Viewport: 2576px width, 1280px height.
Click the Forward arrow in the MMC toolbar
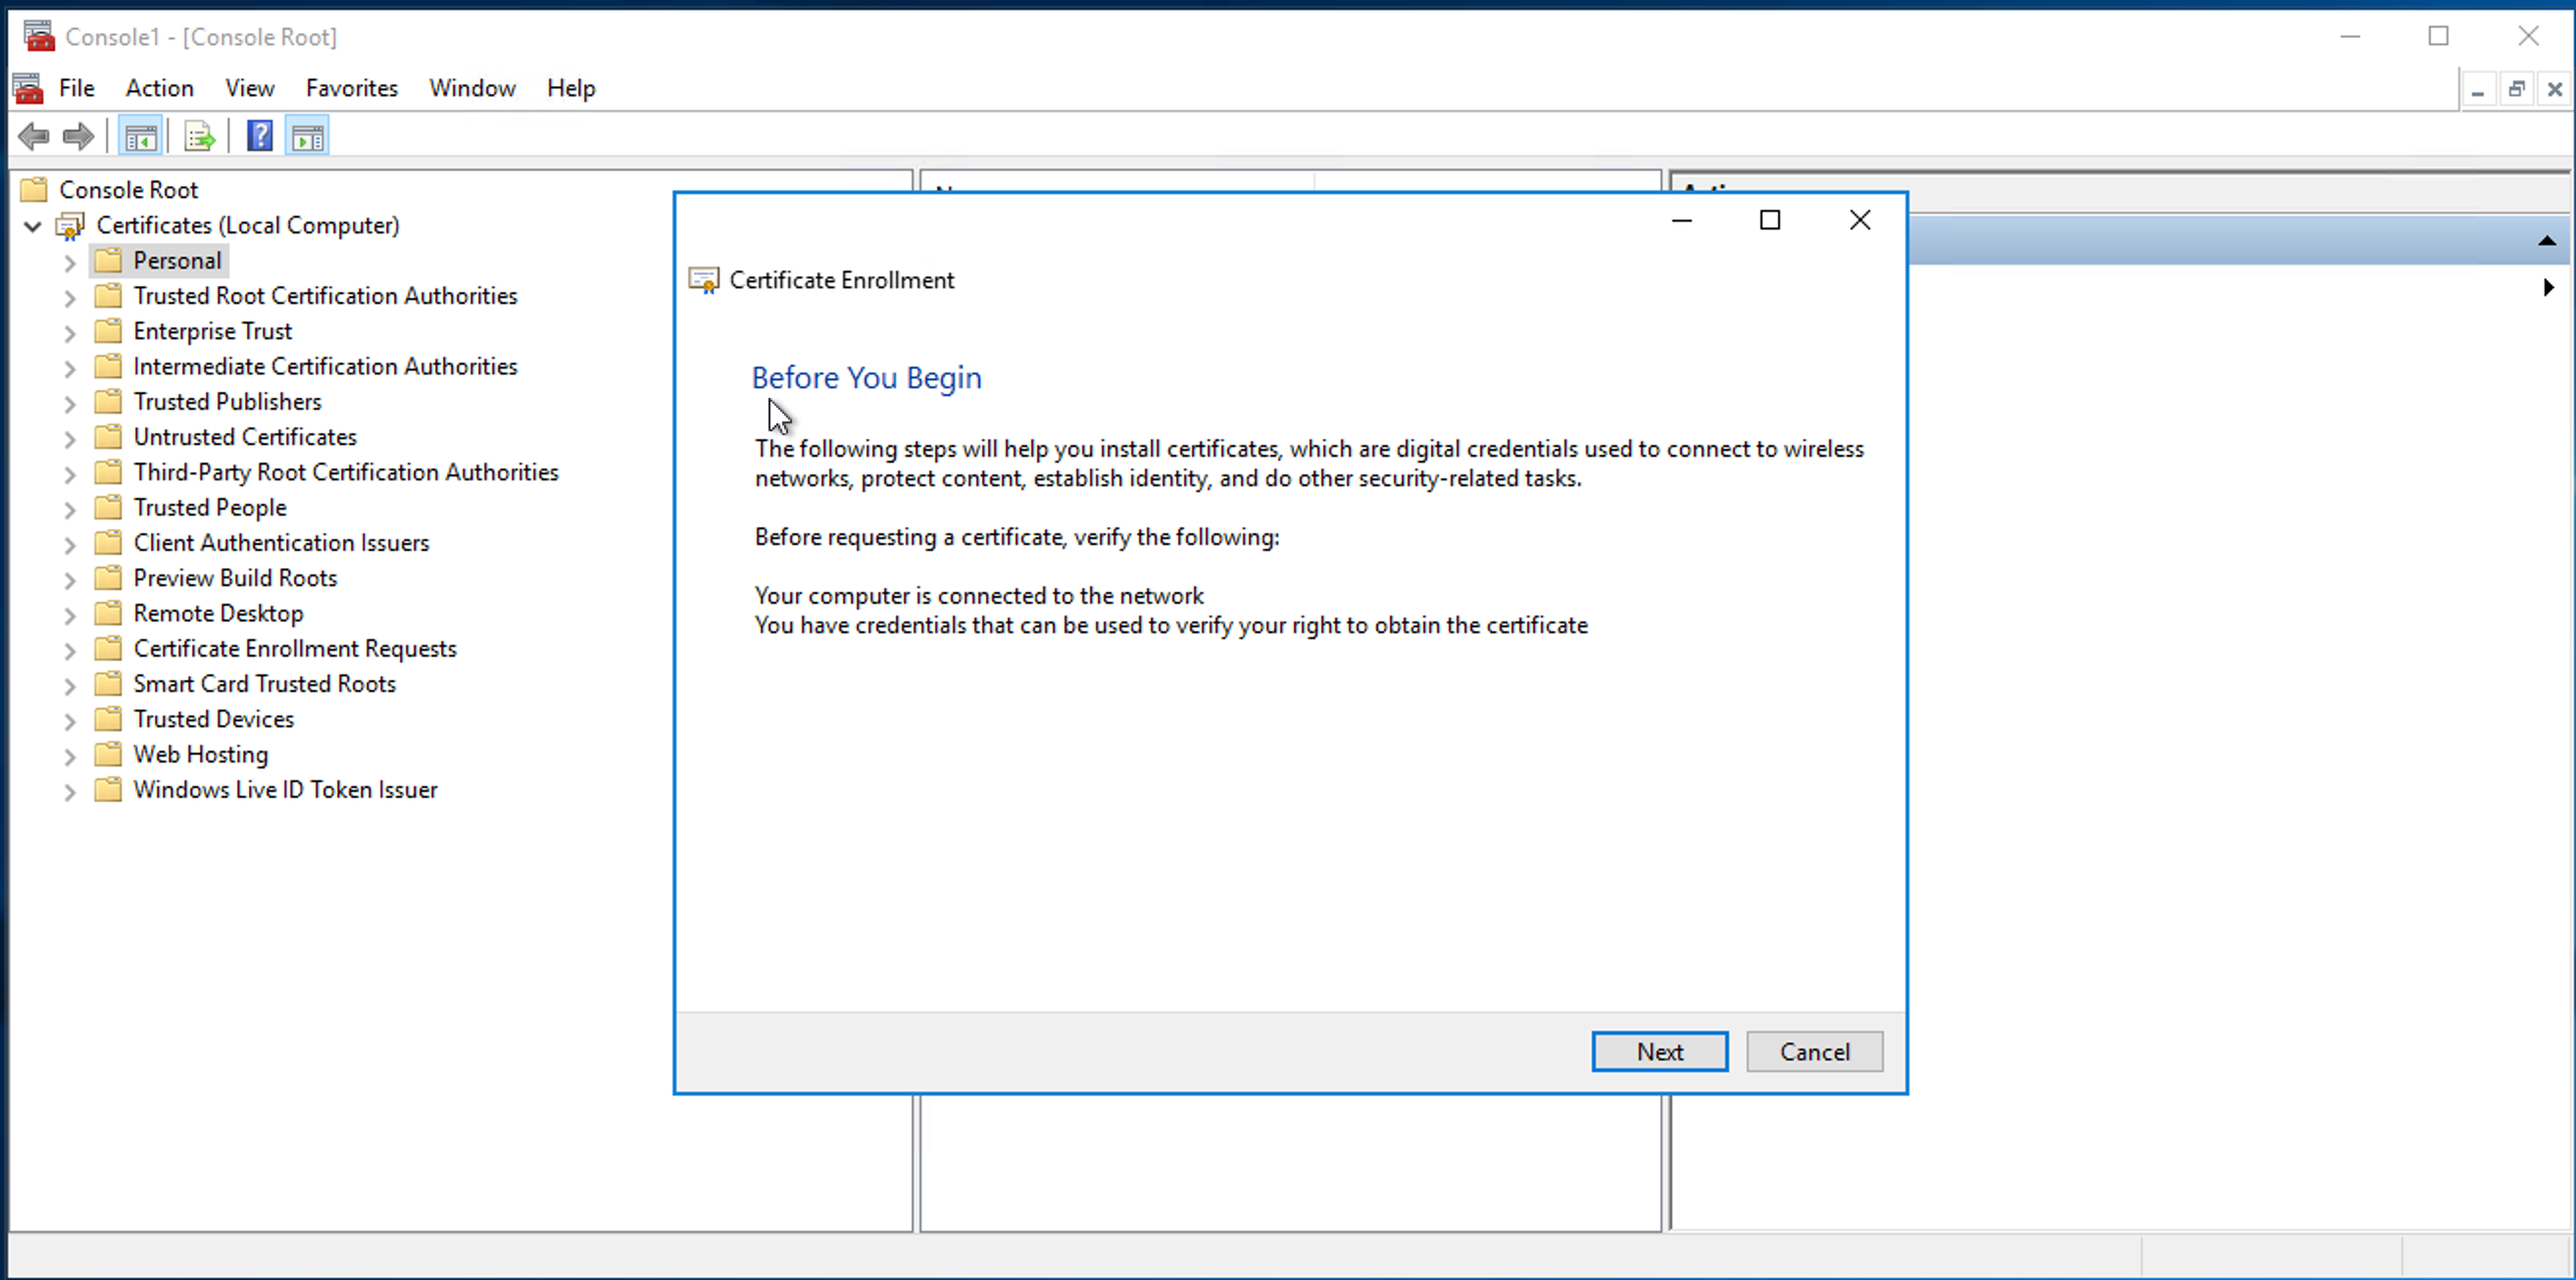(x=79, y=136)
